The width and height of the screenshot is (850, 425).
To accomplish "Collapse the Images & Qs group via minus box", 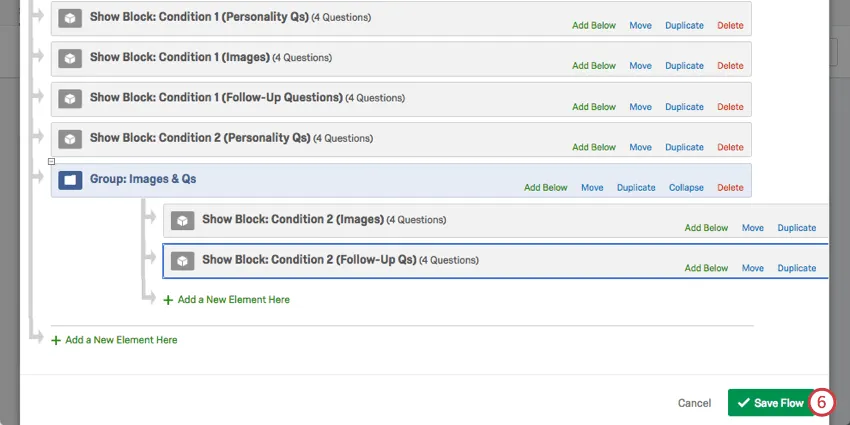I will pos(51,161).
